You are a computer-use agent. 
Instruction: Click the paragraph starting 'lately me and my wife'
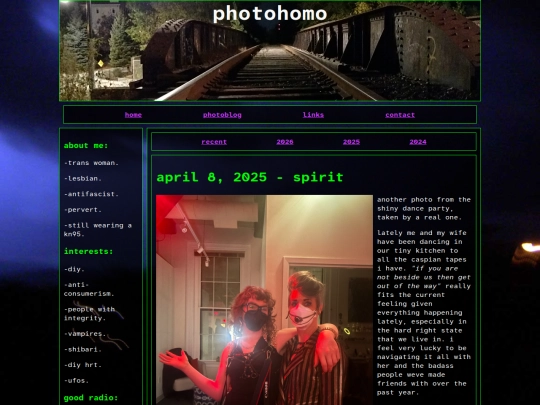(424, 313)
